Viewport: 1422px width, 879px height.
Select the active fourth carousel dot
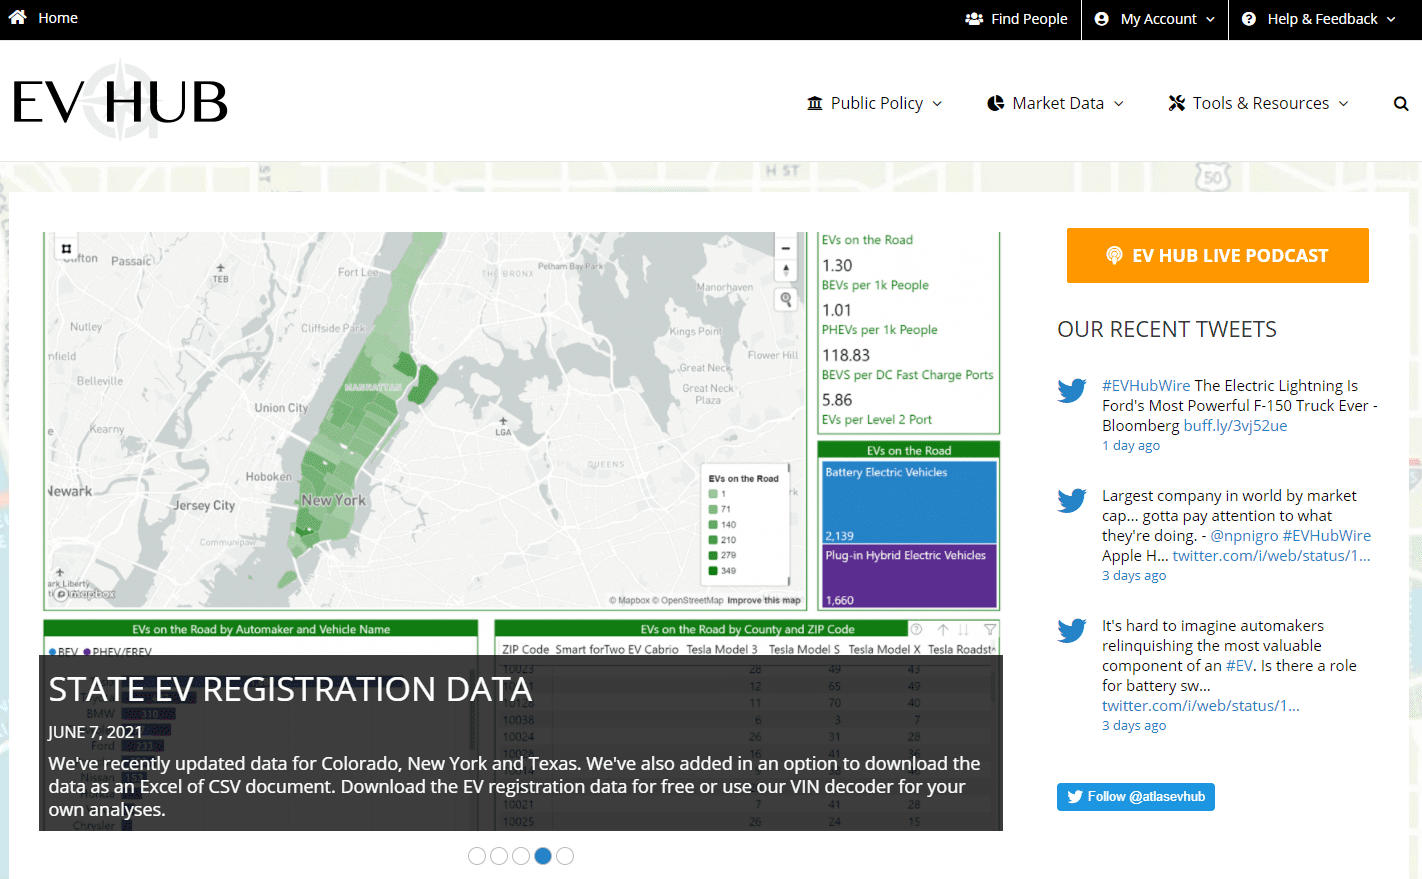point(543,856)
